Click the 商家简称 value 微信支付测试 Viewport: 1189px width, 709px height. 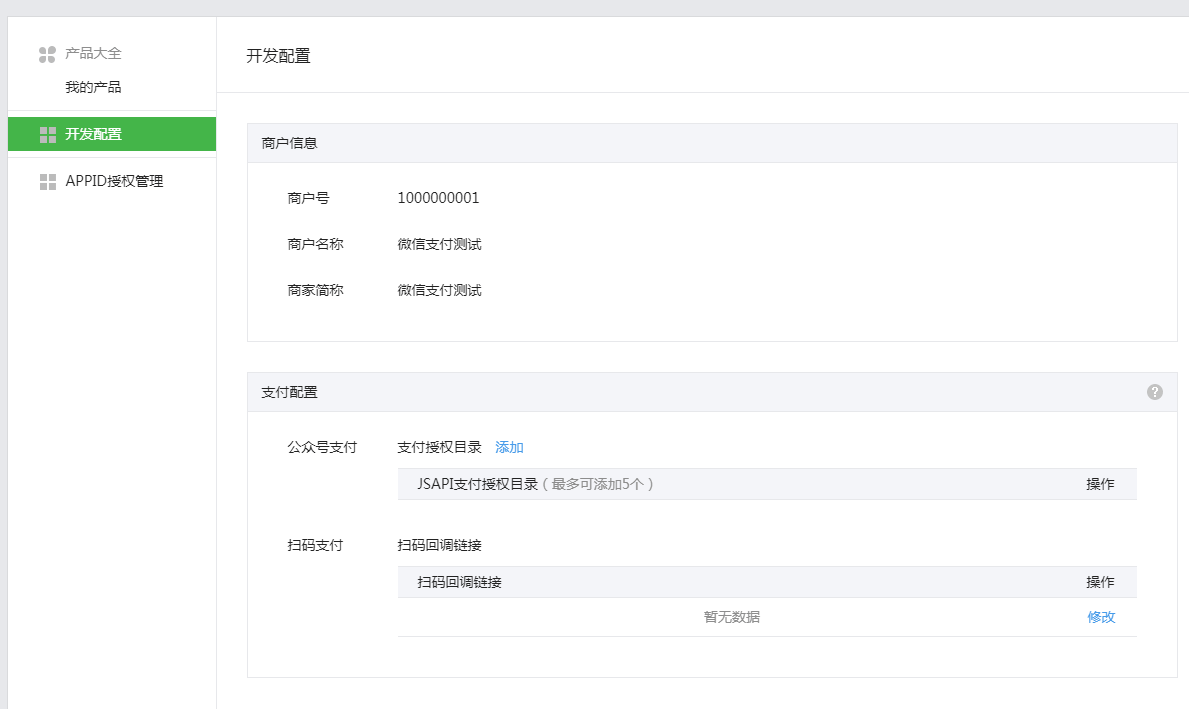[x=439, y=290]
